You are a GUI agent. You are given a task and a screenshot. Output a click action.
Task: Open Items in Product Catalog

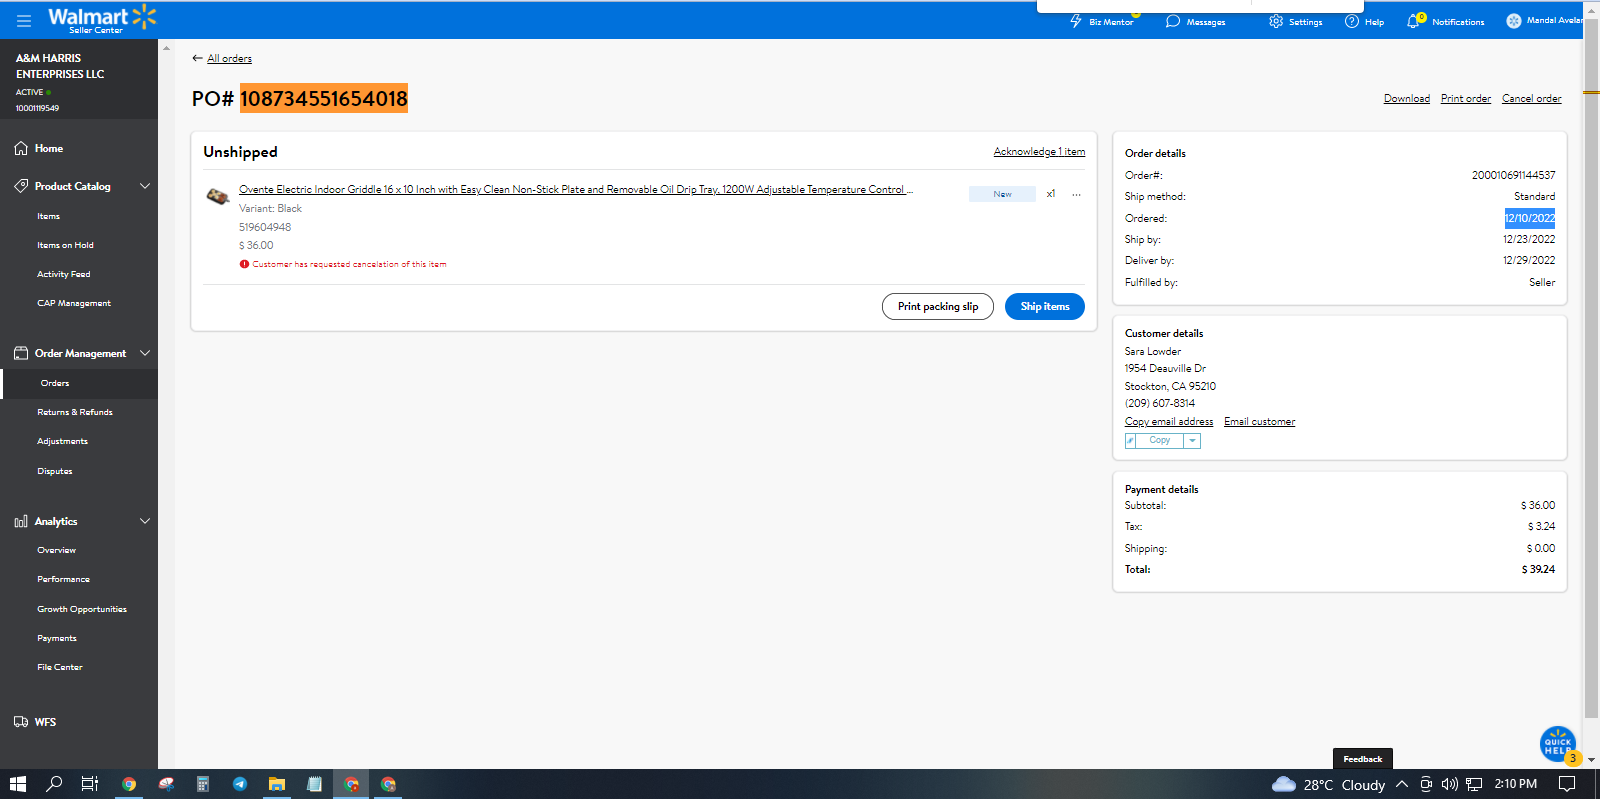49,216
